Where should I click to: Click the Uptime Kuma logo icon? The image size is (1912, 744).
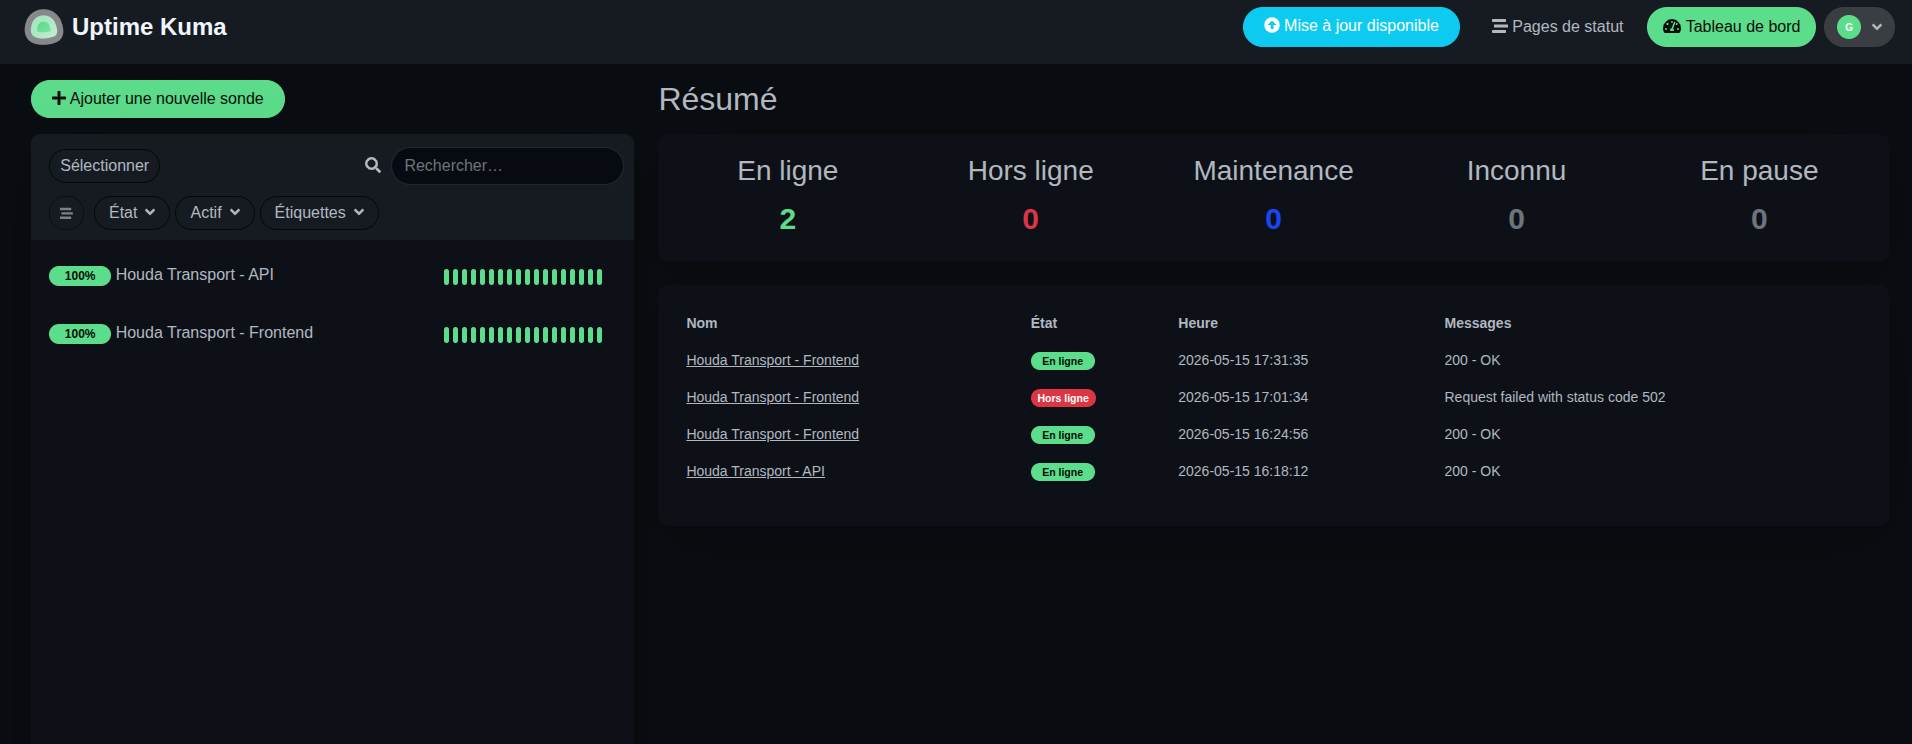(43, 27)
